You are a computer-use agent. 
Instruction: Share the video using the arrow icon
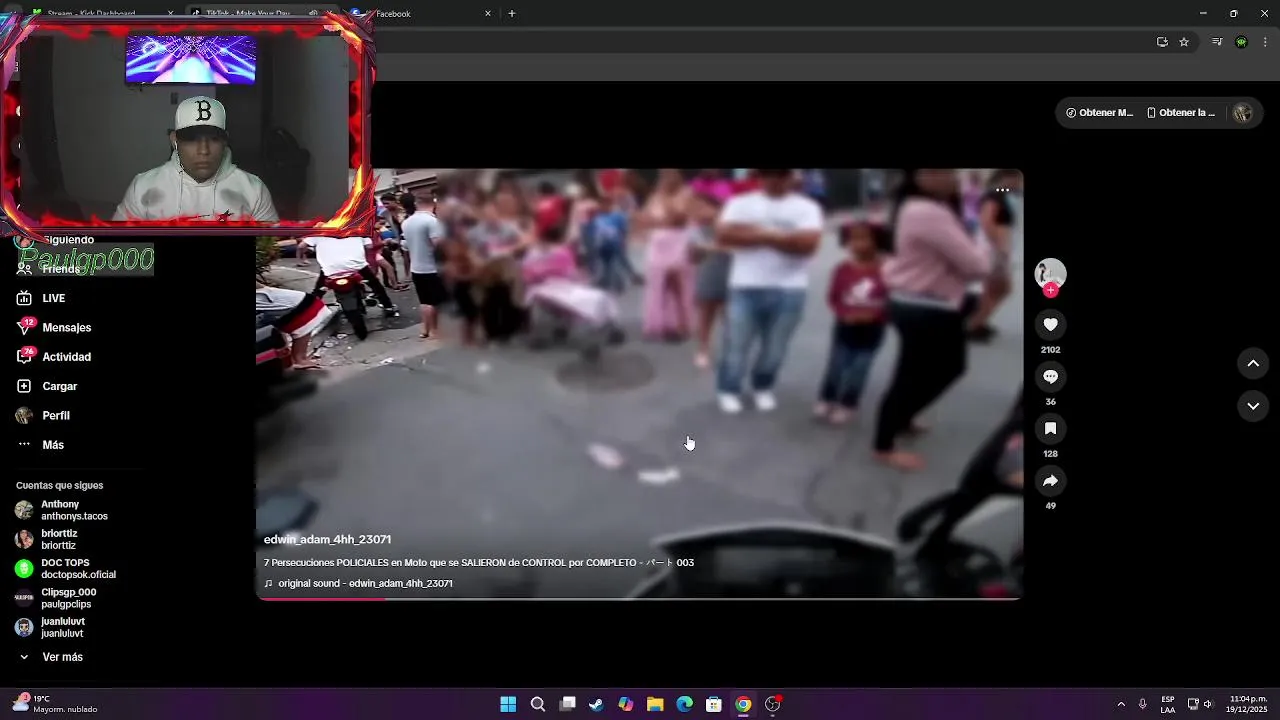click(1050, 481)
